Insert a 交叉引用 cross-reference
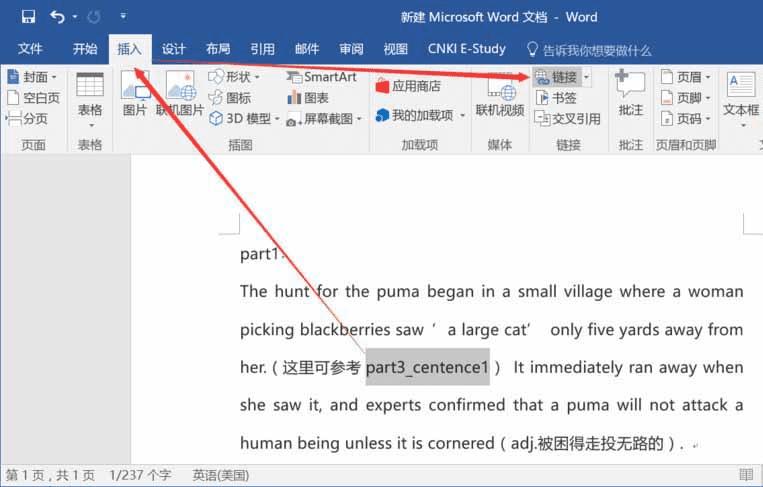763x487 pixels. click(567, 119)
